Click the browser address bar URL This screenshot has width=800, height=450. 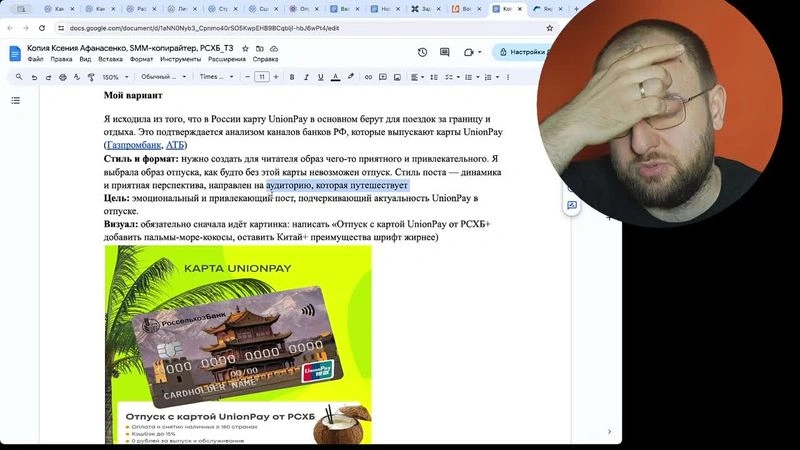coord(204,28)
